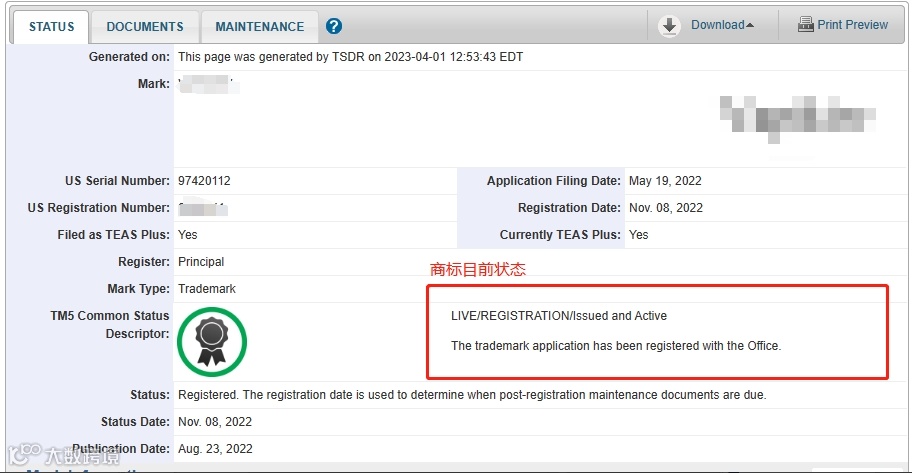
Task: Expand the Download dropdown menu
Action: coord(722,25)
